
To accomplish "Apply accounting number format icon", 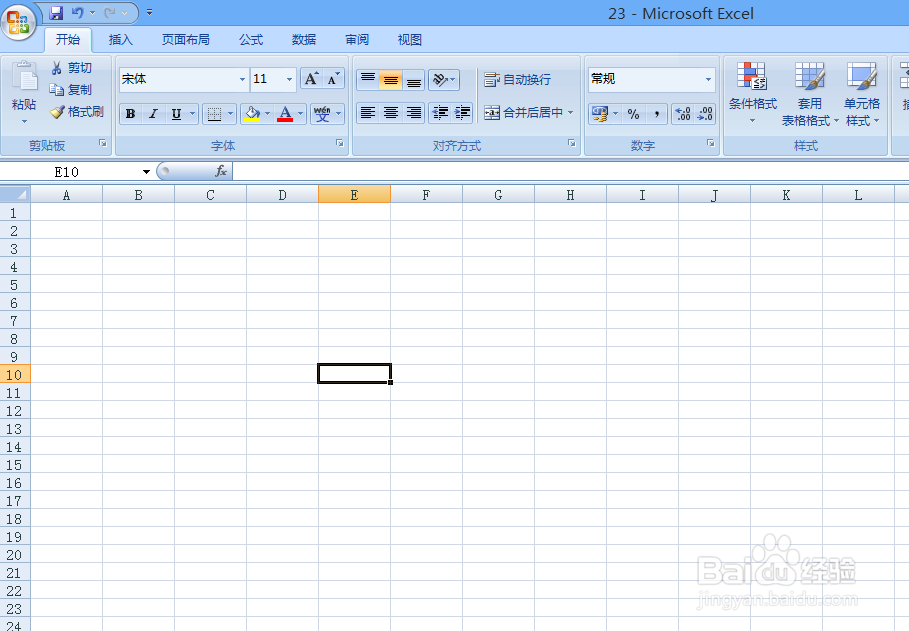I will click(600, 114).
